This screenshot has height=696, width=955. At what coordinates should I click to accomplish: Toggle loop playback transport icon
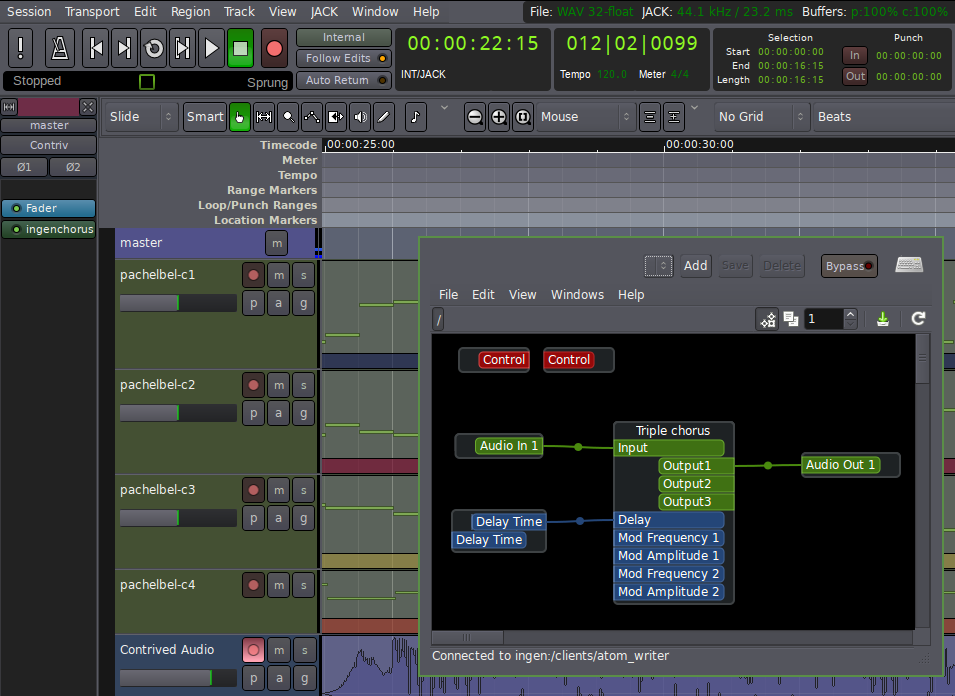(x=153, y=47)
